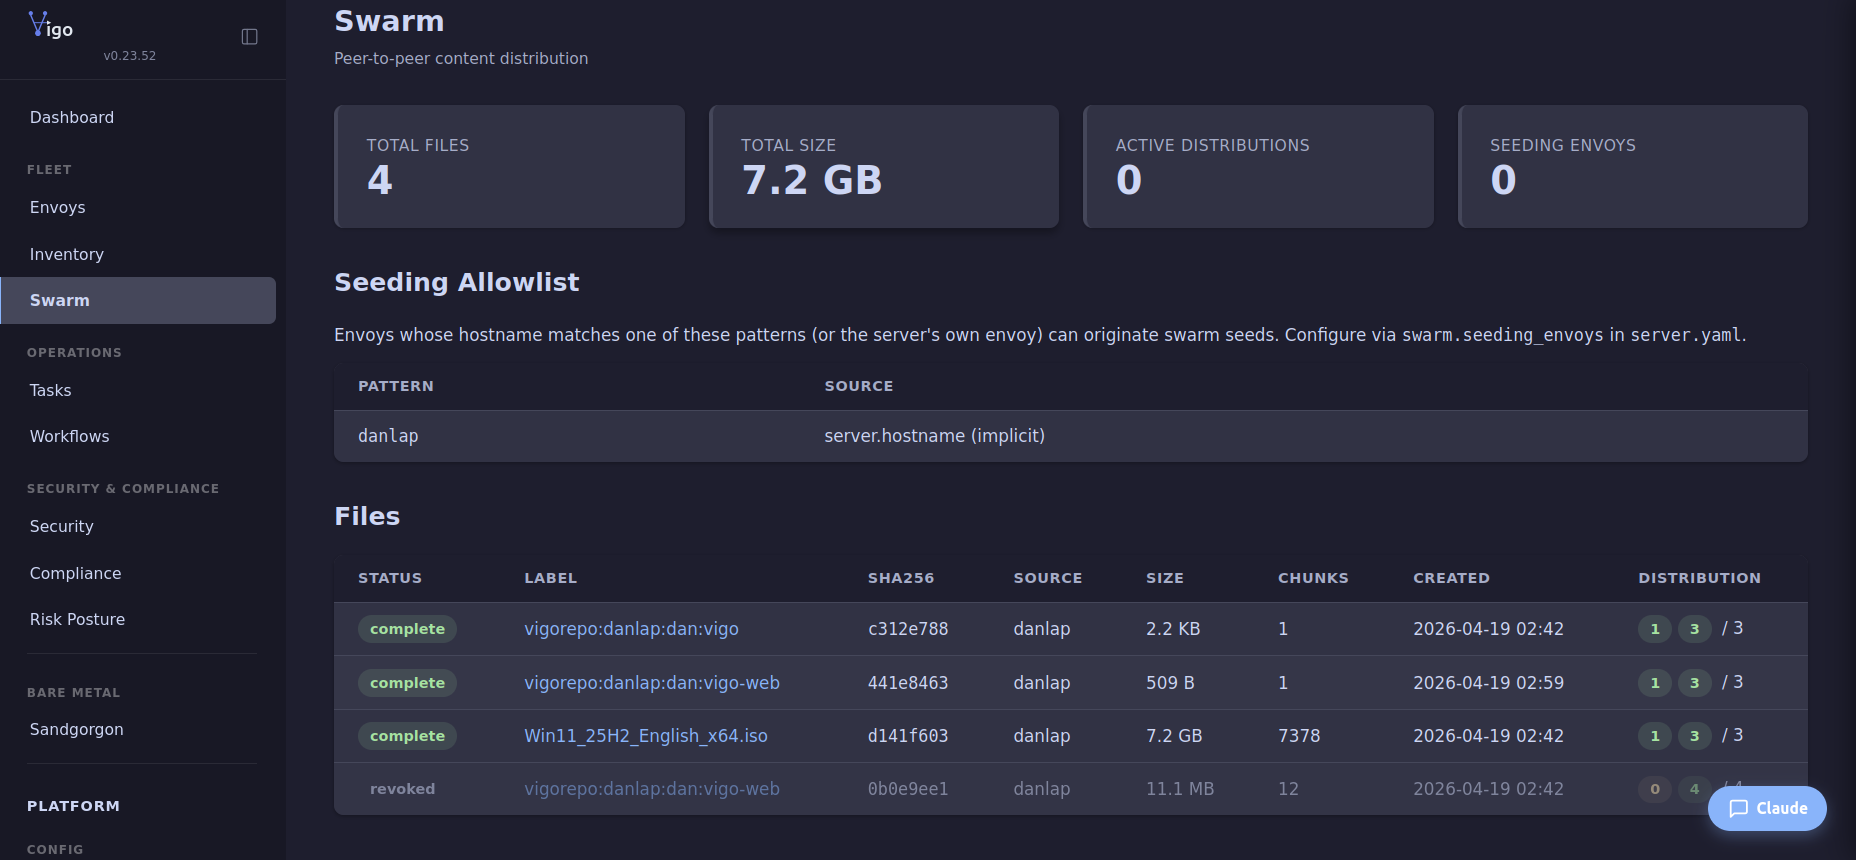Open the vigorepo:danlap:dan:vigo file link

click(631, 629)
